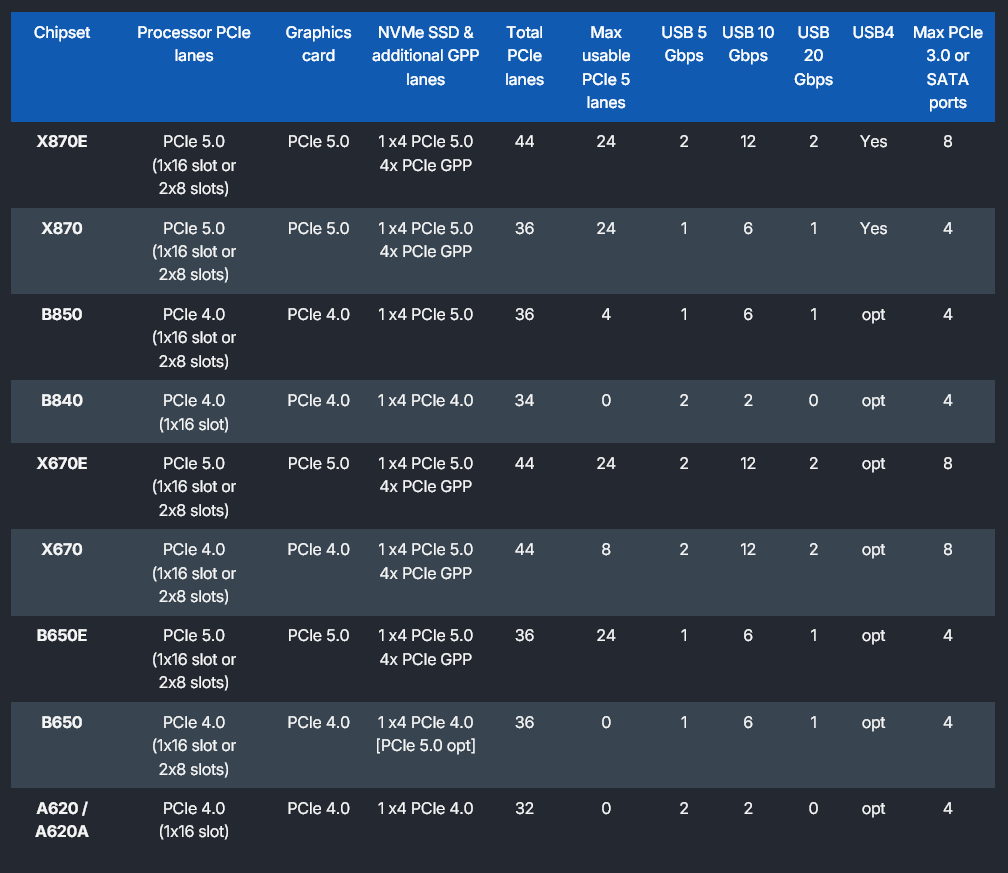Click the X670 chipset name
1008x873 pixels.
(62, 550)
